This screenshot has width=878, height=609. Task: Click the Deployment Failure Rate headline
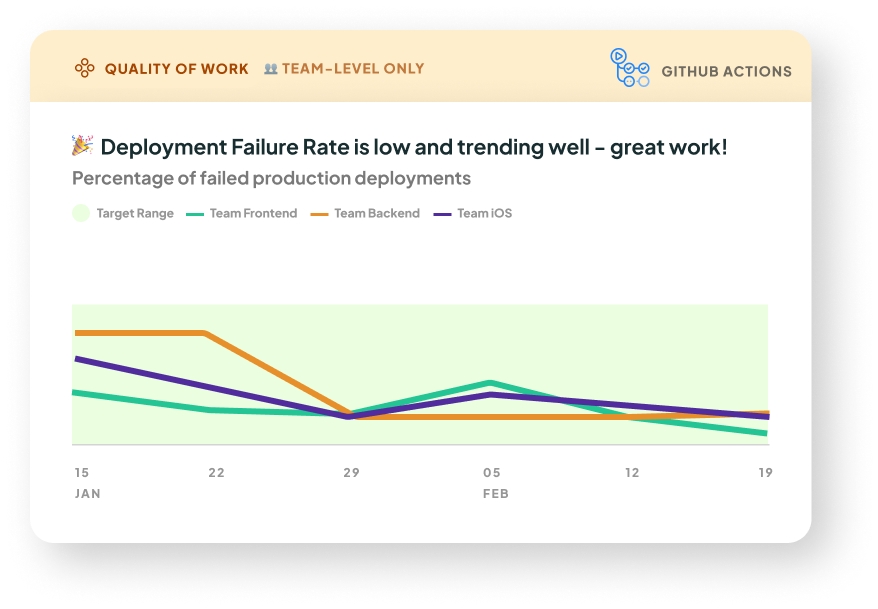point(414,147)
